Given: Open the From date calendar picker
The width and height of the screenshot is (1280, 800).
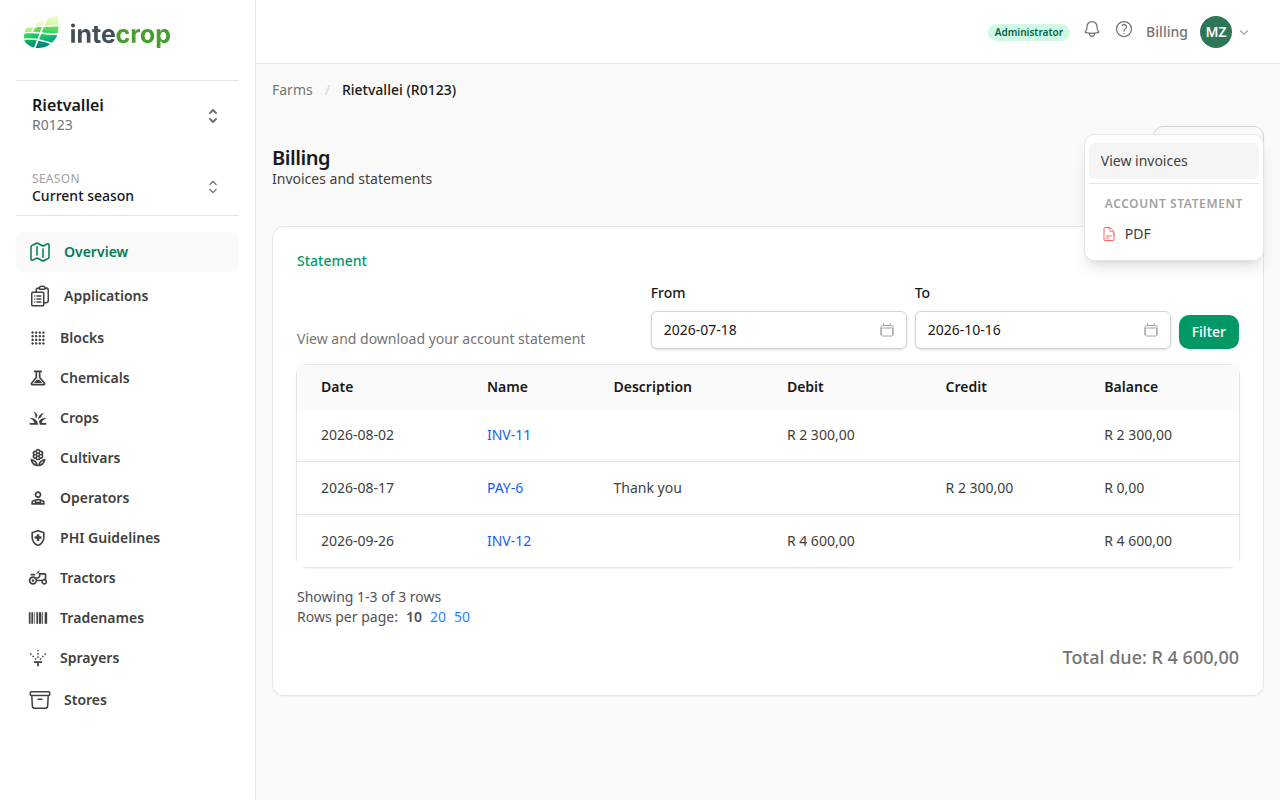Looking at the screenshot, I should (887, 330).
